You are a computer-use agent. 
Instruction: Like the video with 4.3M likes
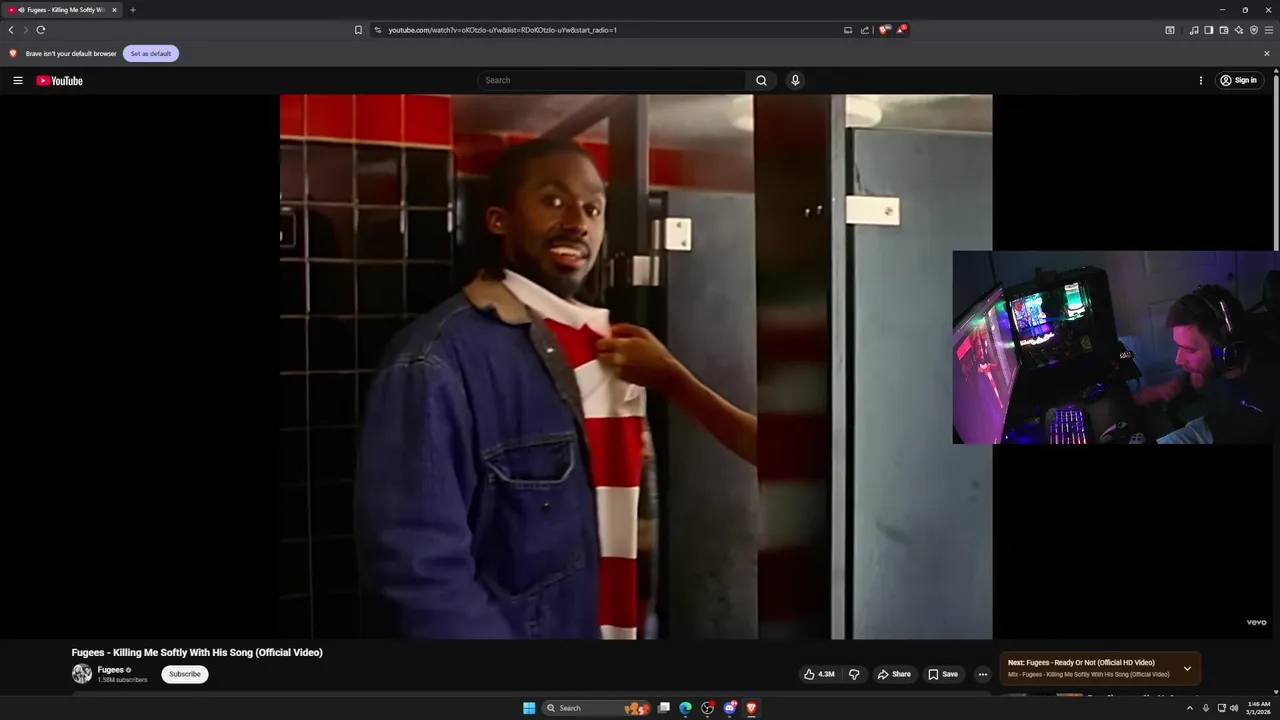coord(820,674)
